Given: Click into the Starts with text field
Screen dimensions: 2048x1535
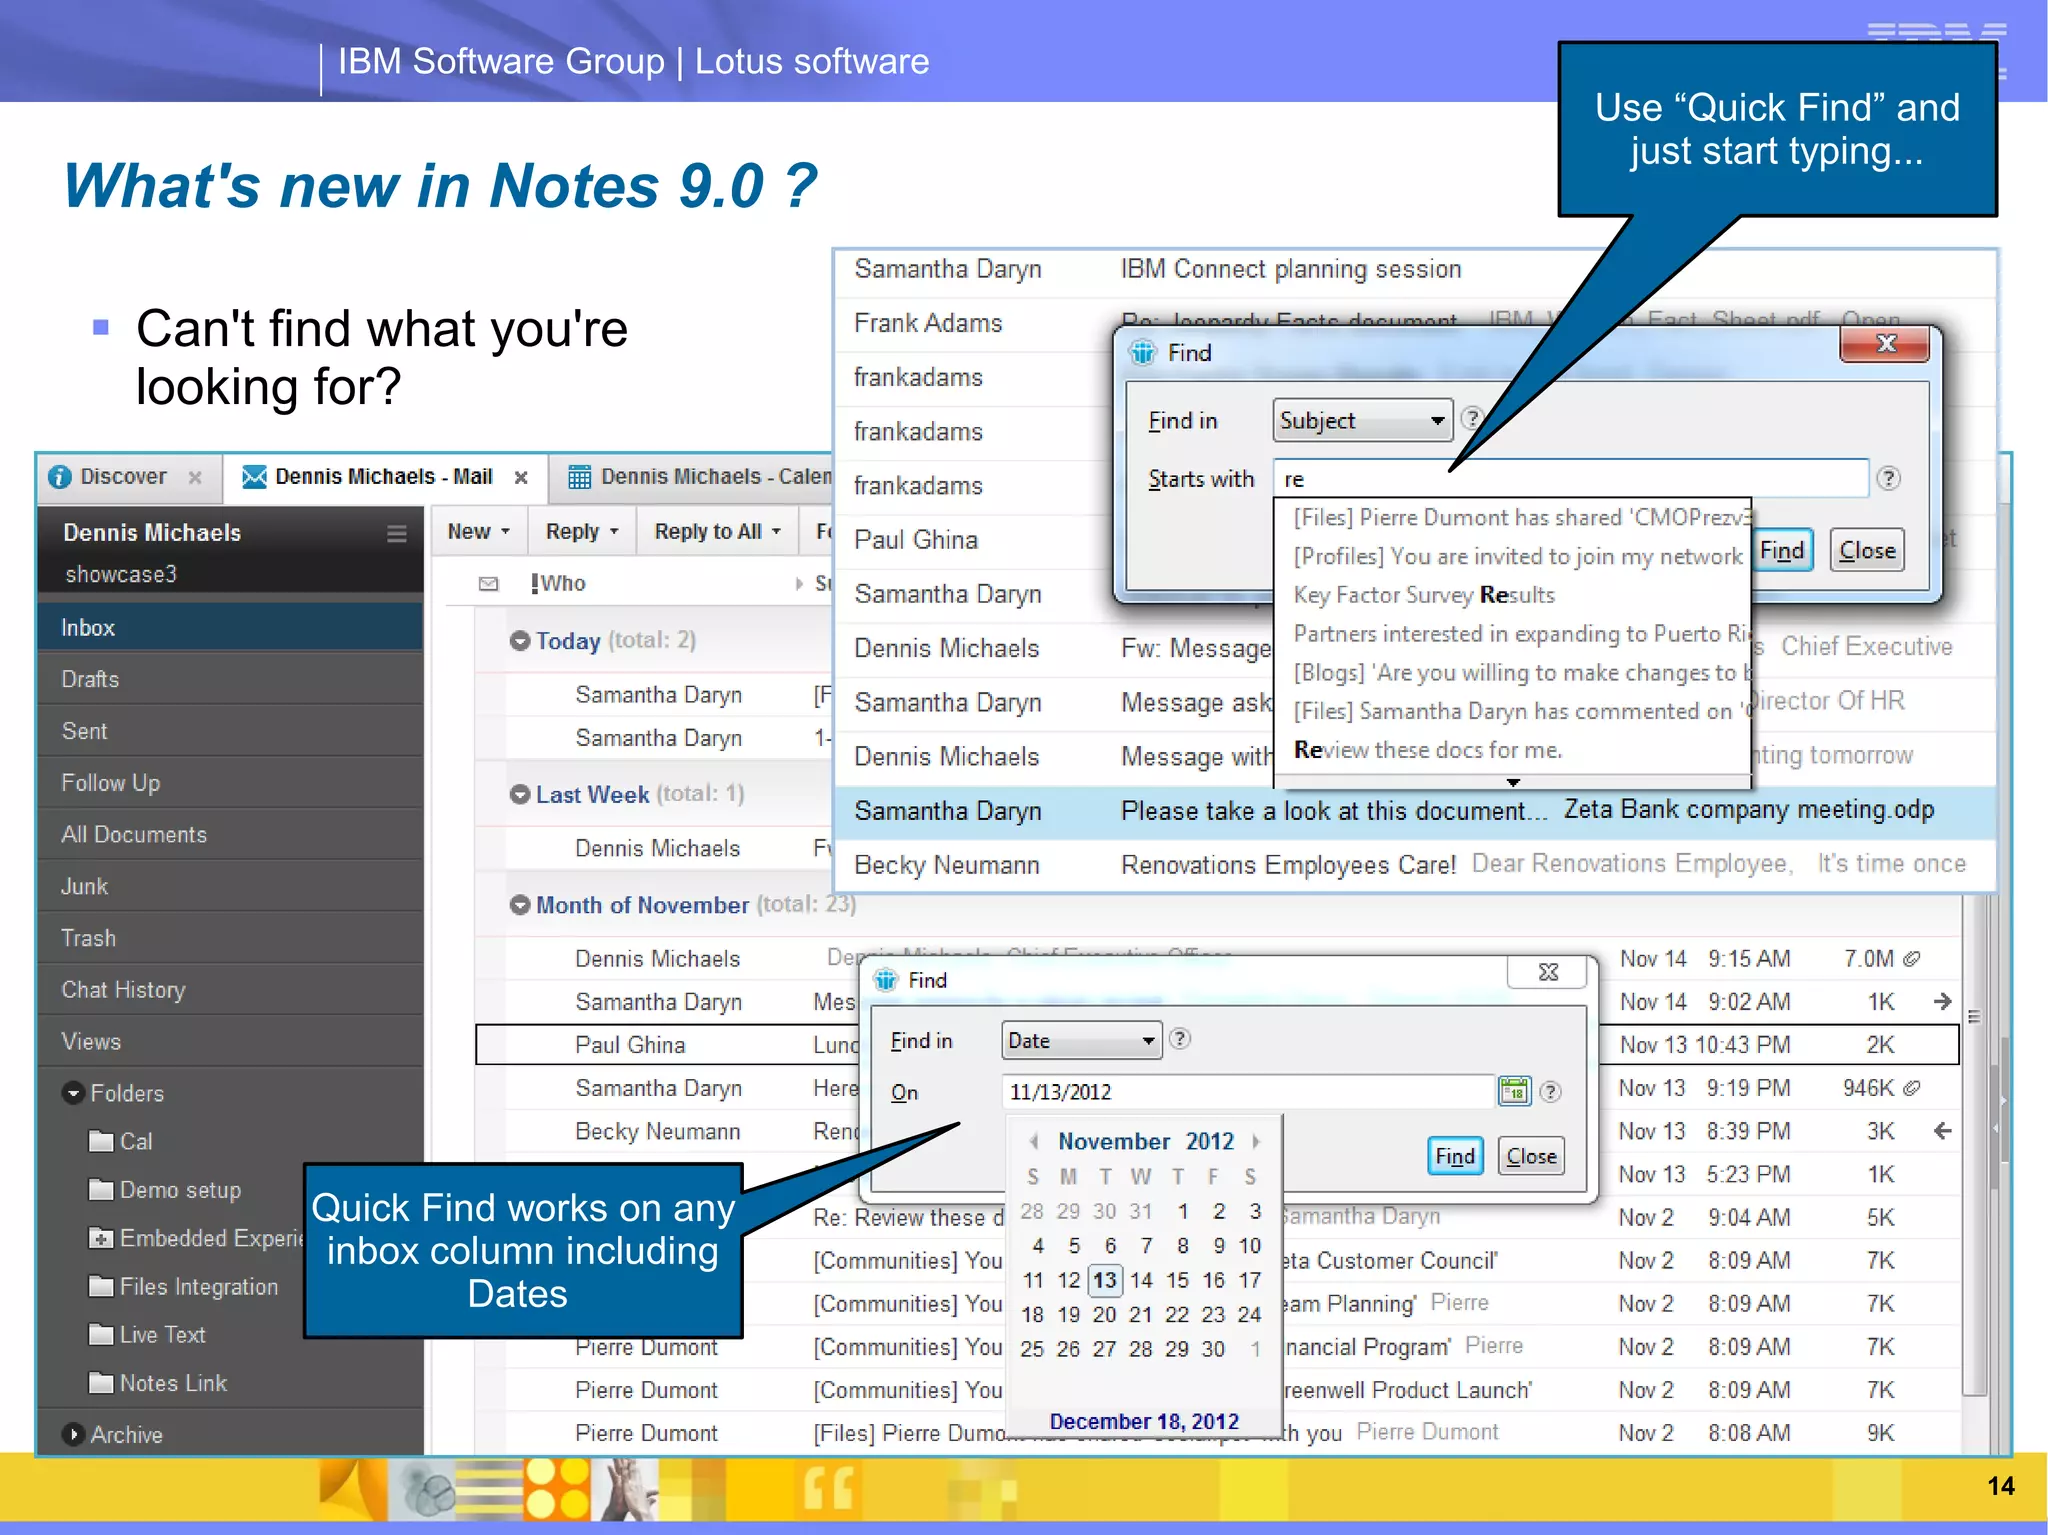Looking at the screenshot, I should (1571, 478).
